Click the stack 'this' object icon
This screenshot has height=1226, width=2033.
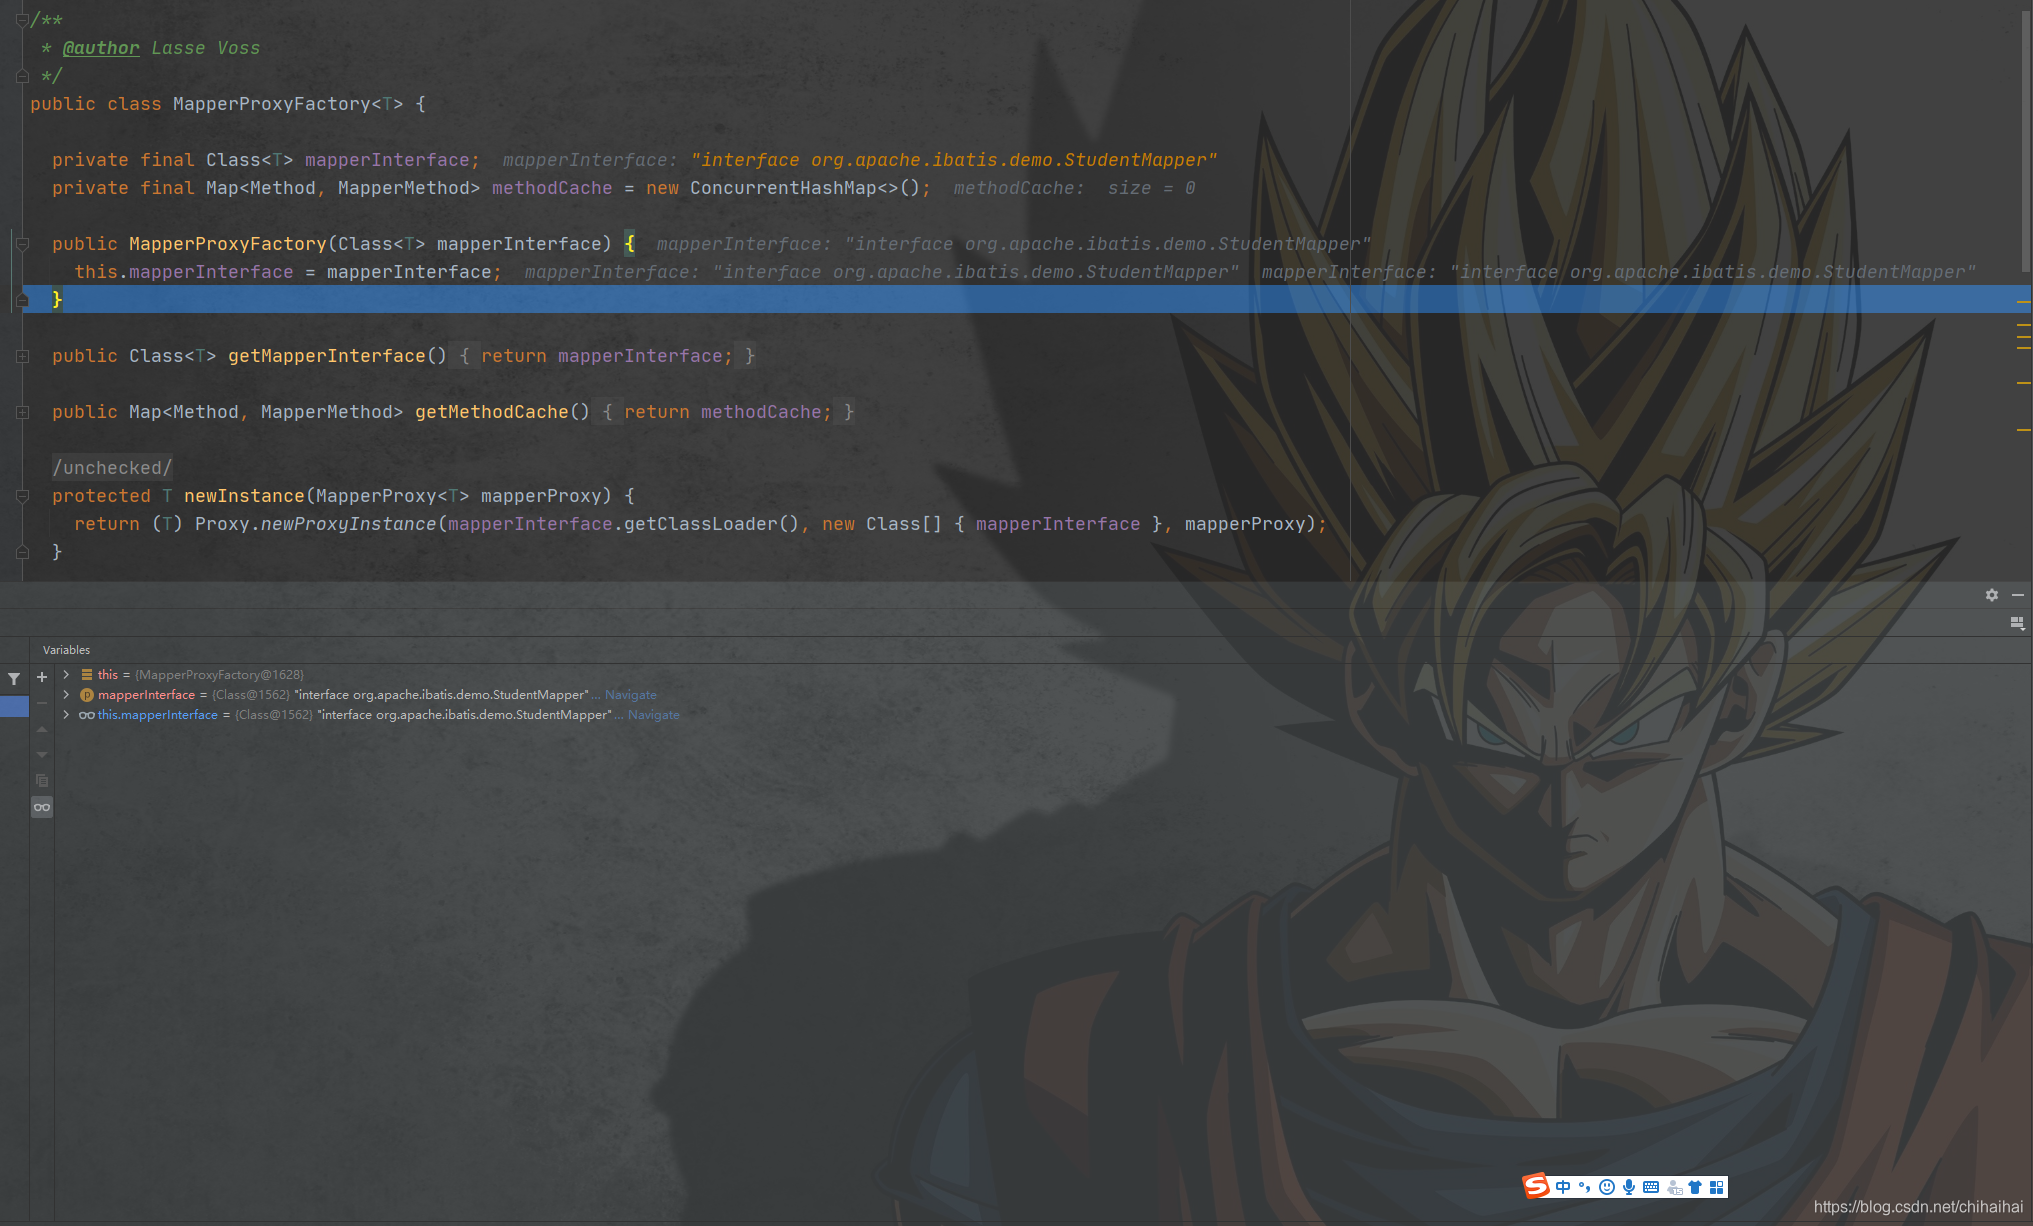87,675
